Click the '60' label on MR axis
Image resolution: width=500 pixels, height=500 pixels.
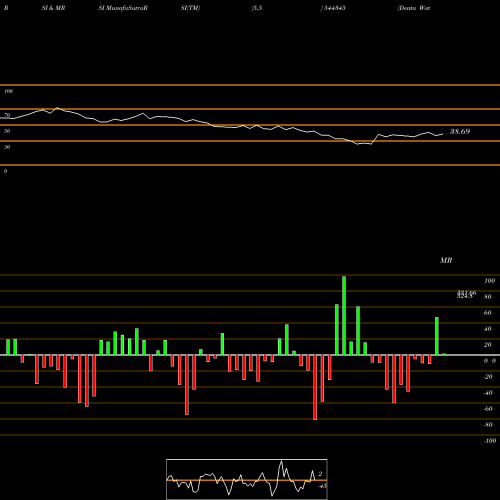[488, 313]
